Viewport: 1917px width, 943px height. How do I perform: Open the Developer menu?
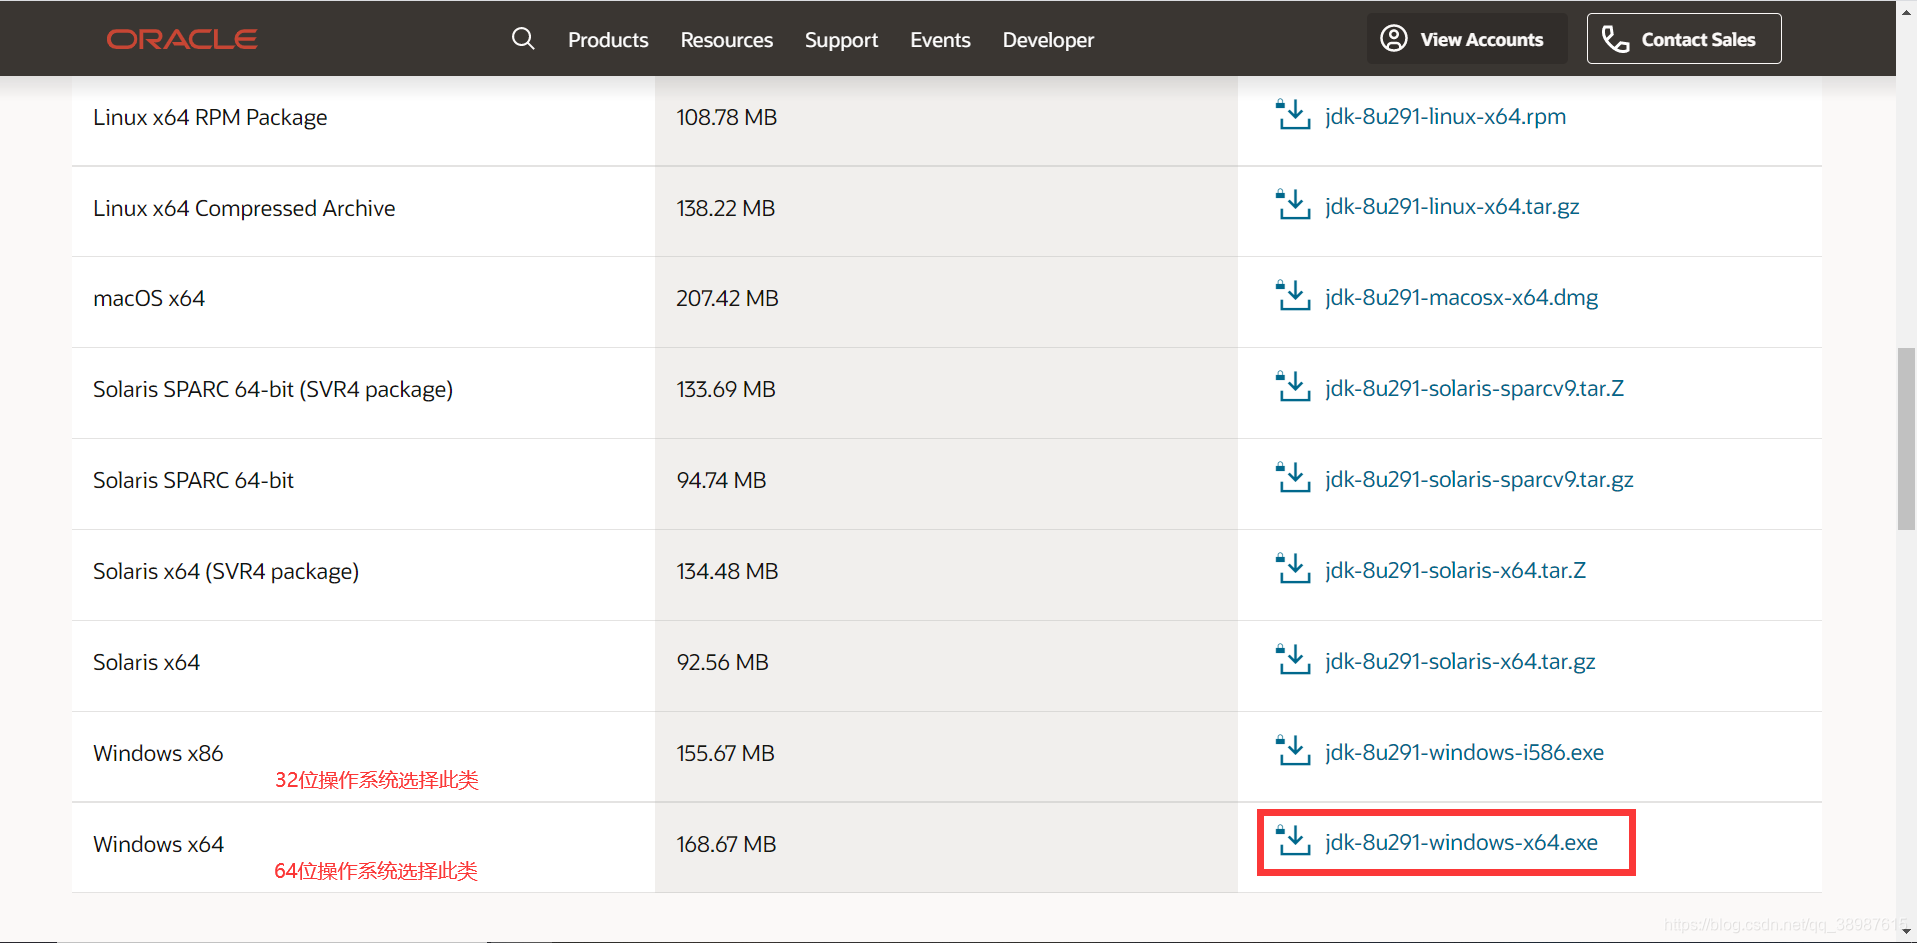click(1048, 40)
